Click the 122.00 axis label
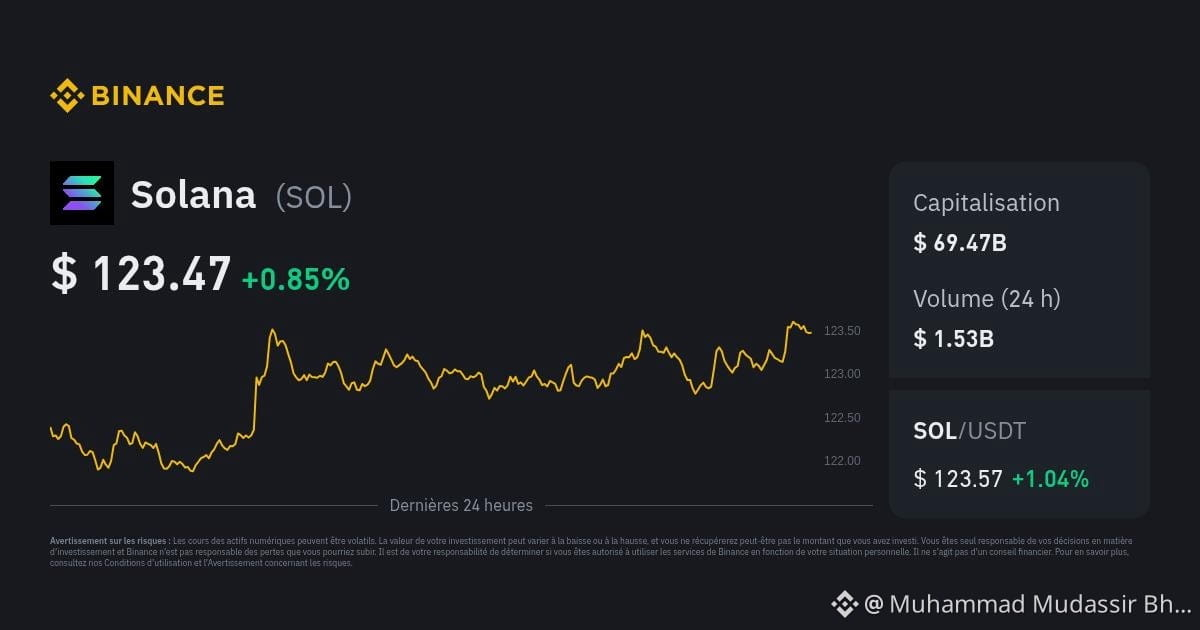This screenshot has height=630, width=1200. [x=842, y=461]
